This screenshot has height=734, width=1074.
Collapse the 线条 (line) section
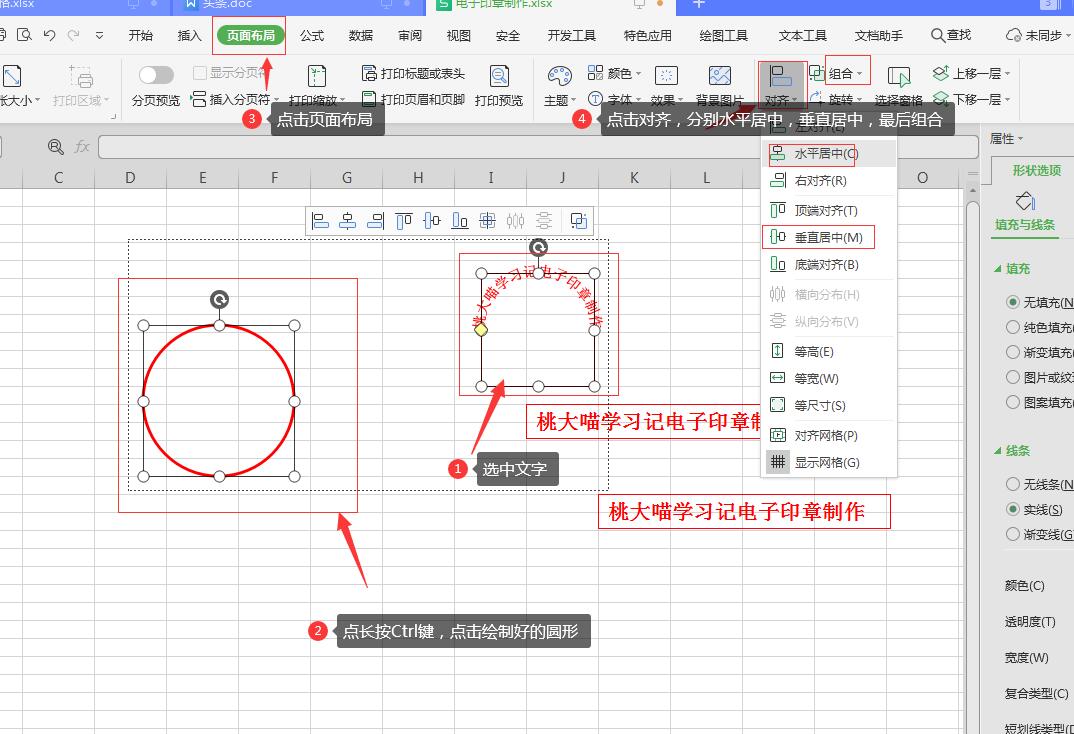[x=997, y=451]
